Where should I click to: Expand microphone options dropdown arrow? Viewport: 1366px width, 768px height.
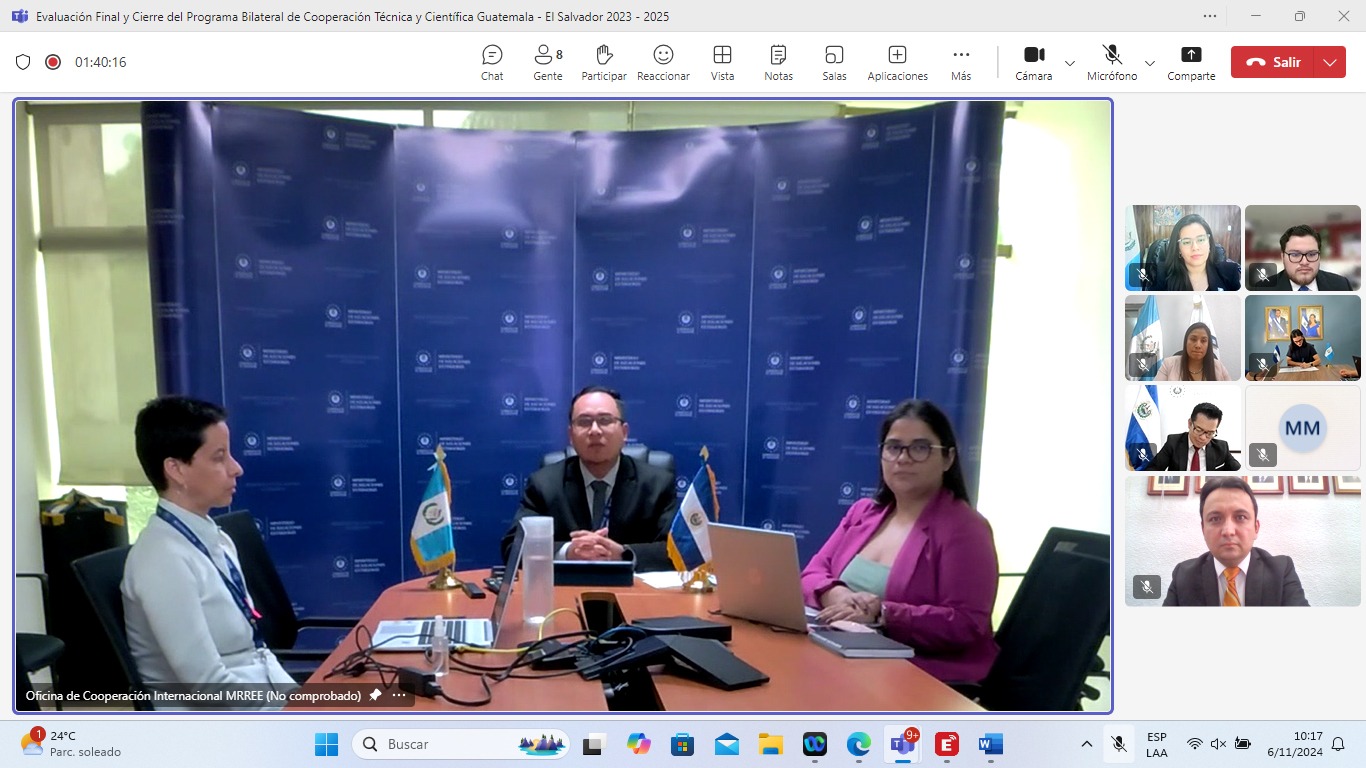[x=1150, y=63]
